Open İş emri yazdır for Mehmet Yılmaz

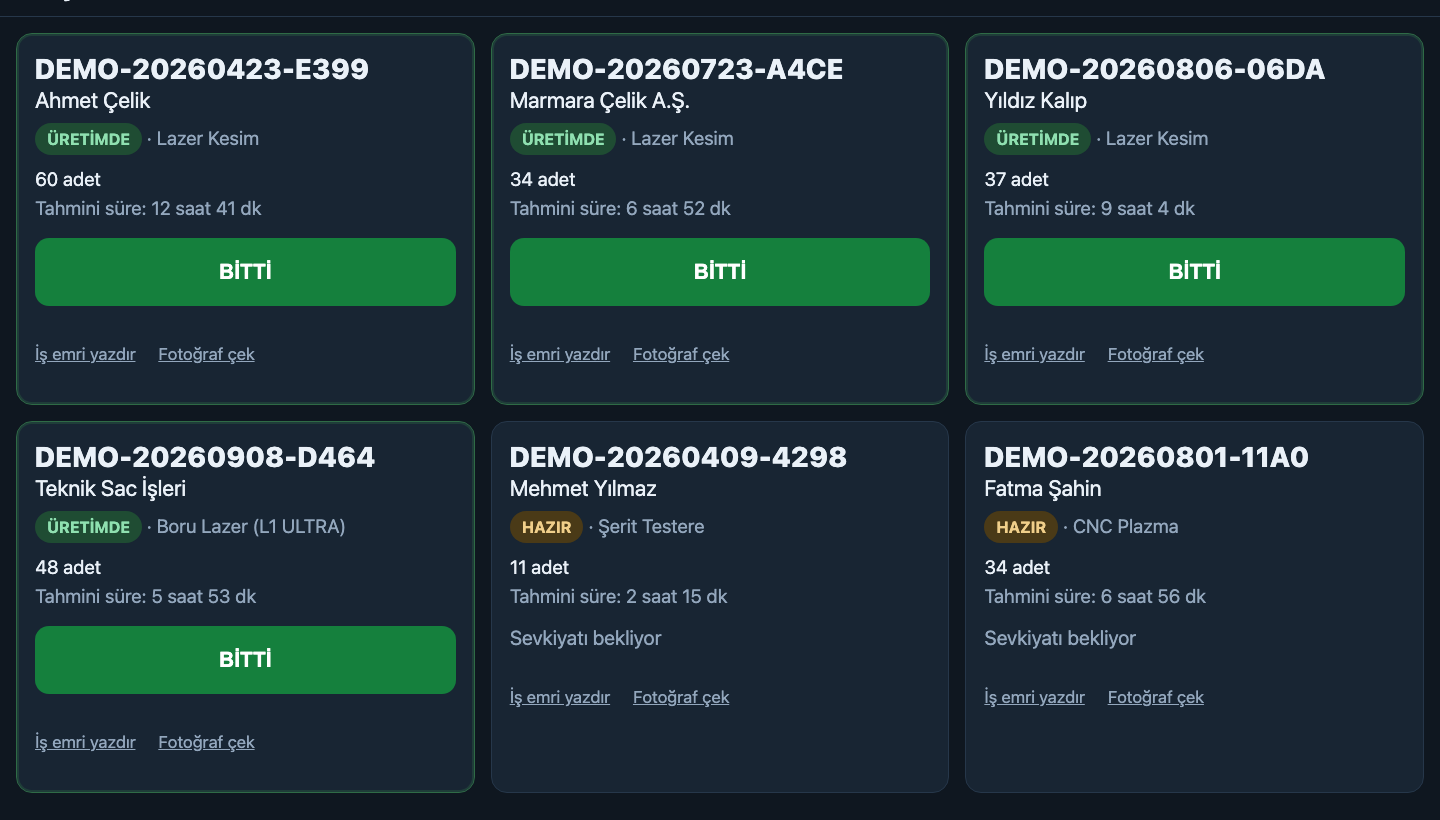[560, 697]
